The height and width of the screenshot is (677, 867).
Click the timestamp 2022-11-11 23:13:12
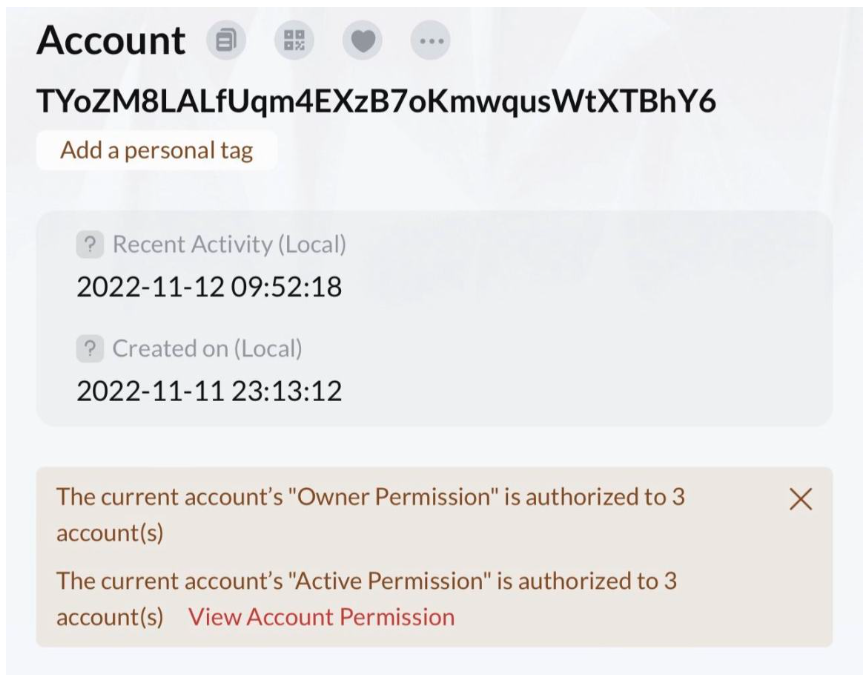pyautogui.click(x=209, y=391)
